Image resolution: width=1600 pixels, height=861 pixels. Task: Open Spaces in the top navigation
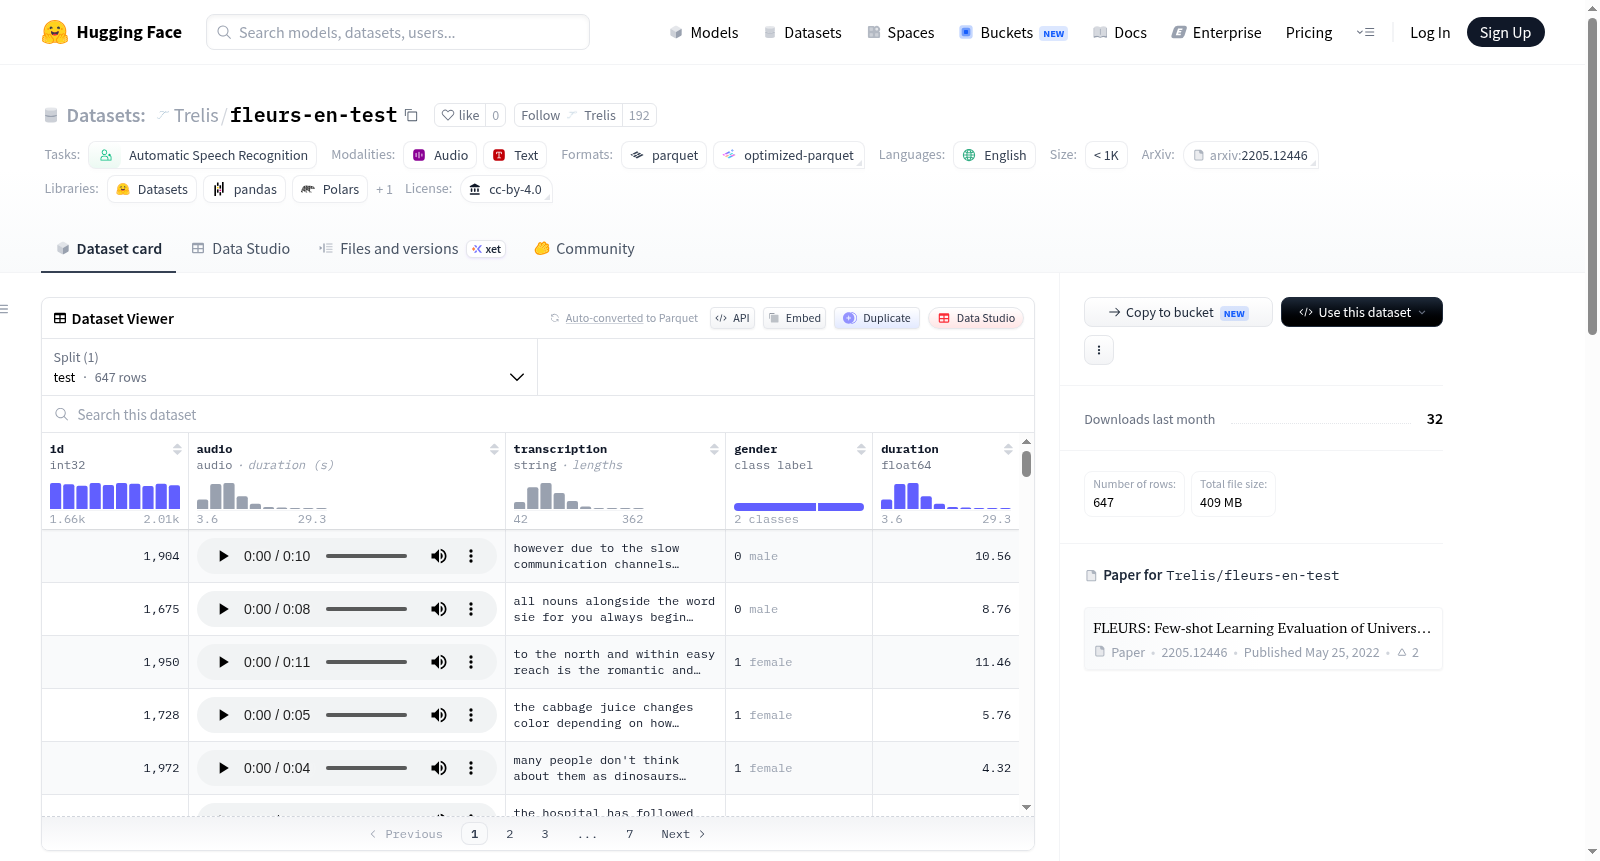coord(901,32)
